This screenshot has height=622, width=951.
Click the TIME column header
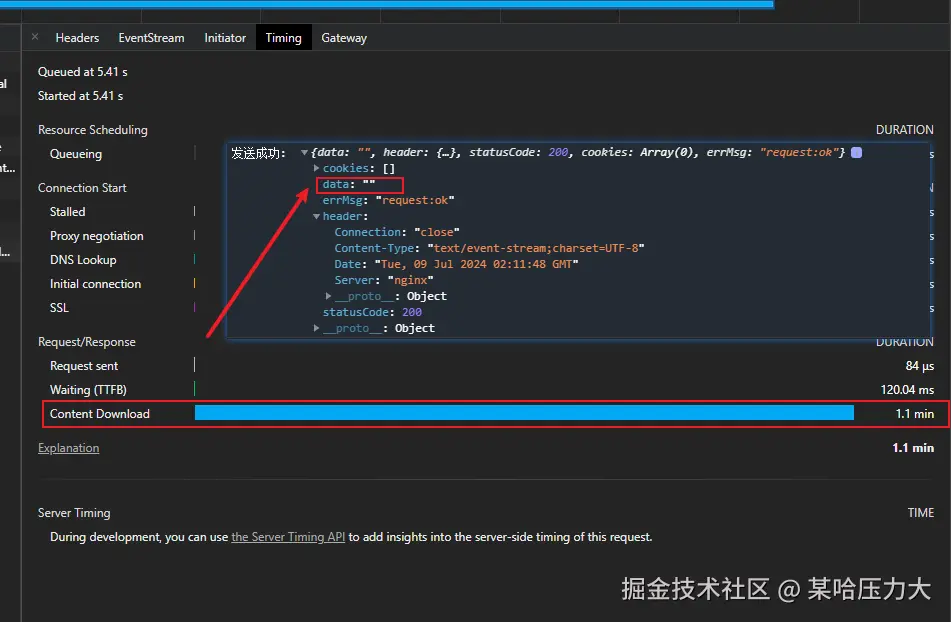click(921, 513)
